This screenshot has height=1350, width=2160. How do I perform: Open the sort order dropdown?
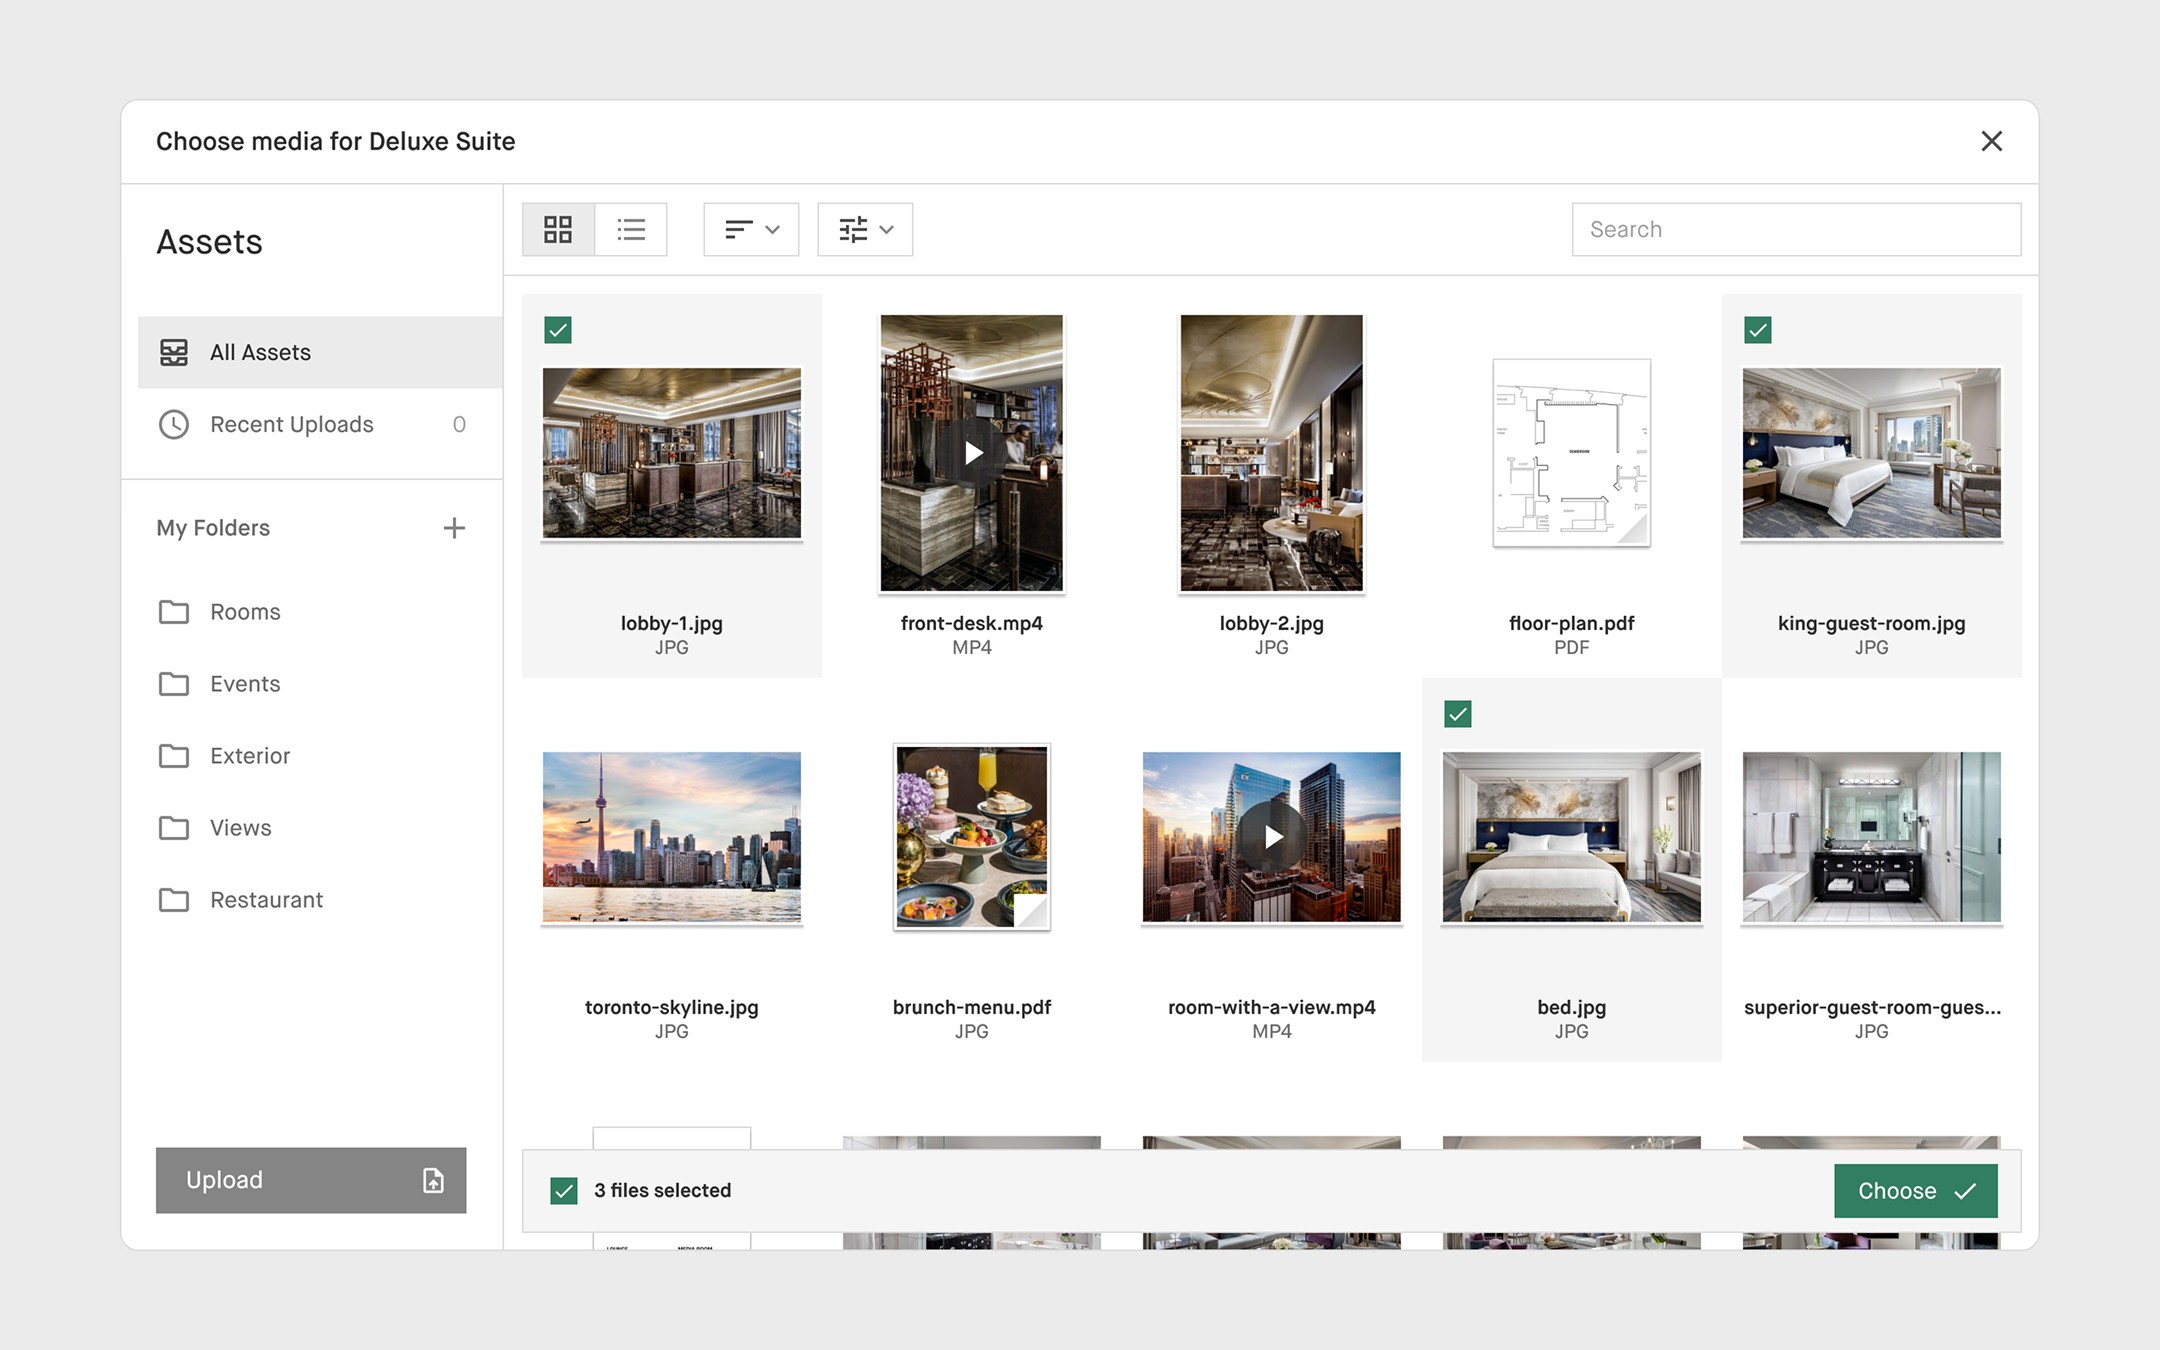751,230
